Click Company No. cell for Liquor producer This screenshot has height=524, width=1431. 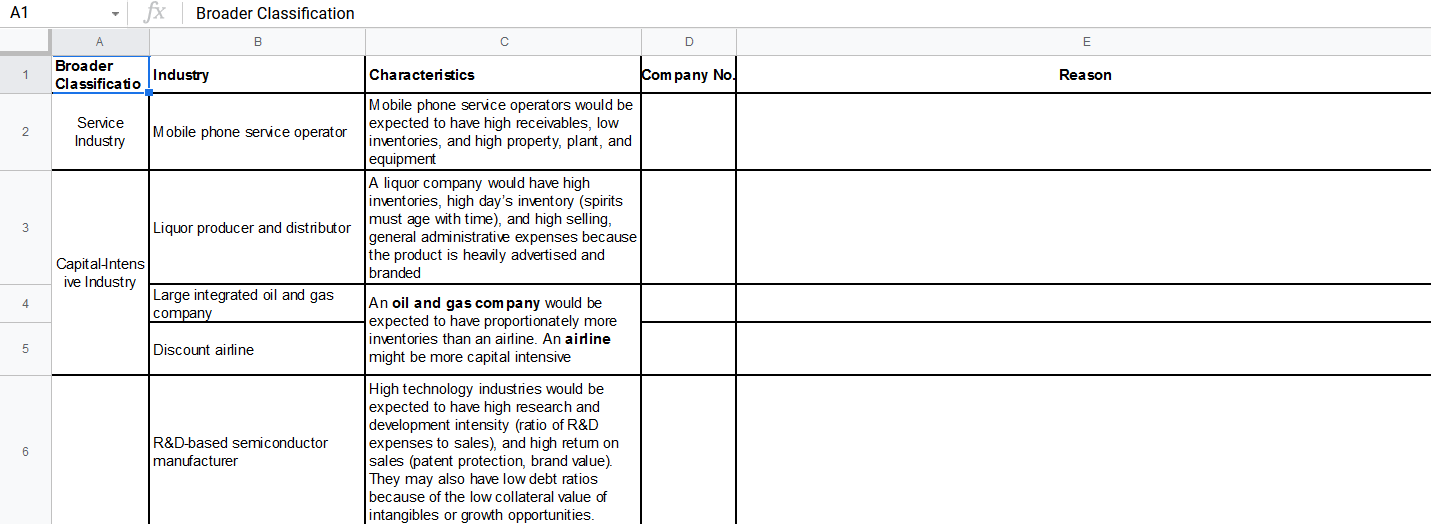tap(689, 227)
